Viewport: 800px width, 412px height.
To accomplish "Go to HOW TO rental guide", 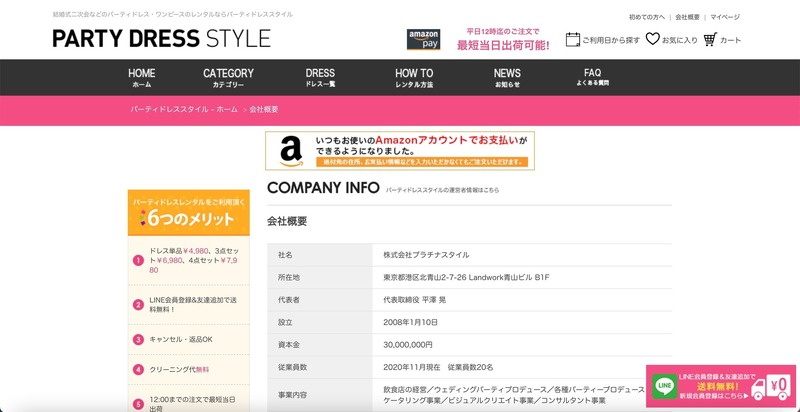I will pyautogui.click(x=414, y=78).
